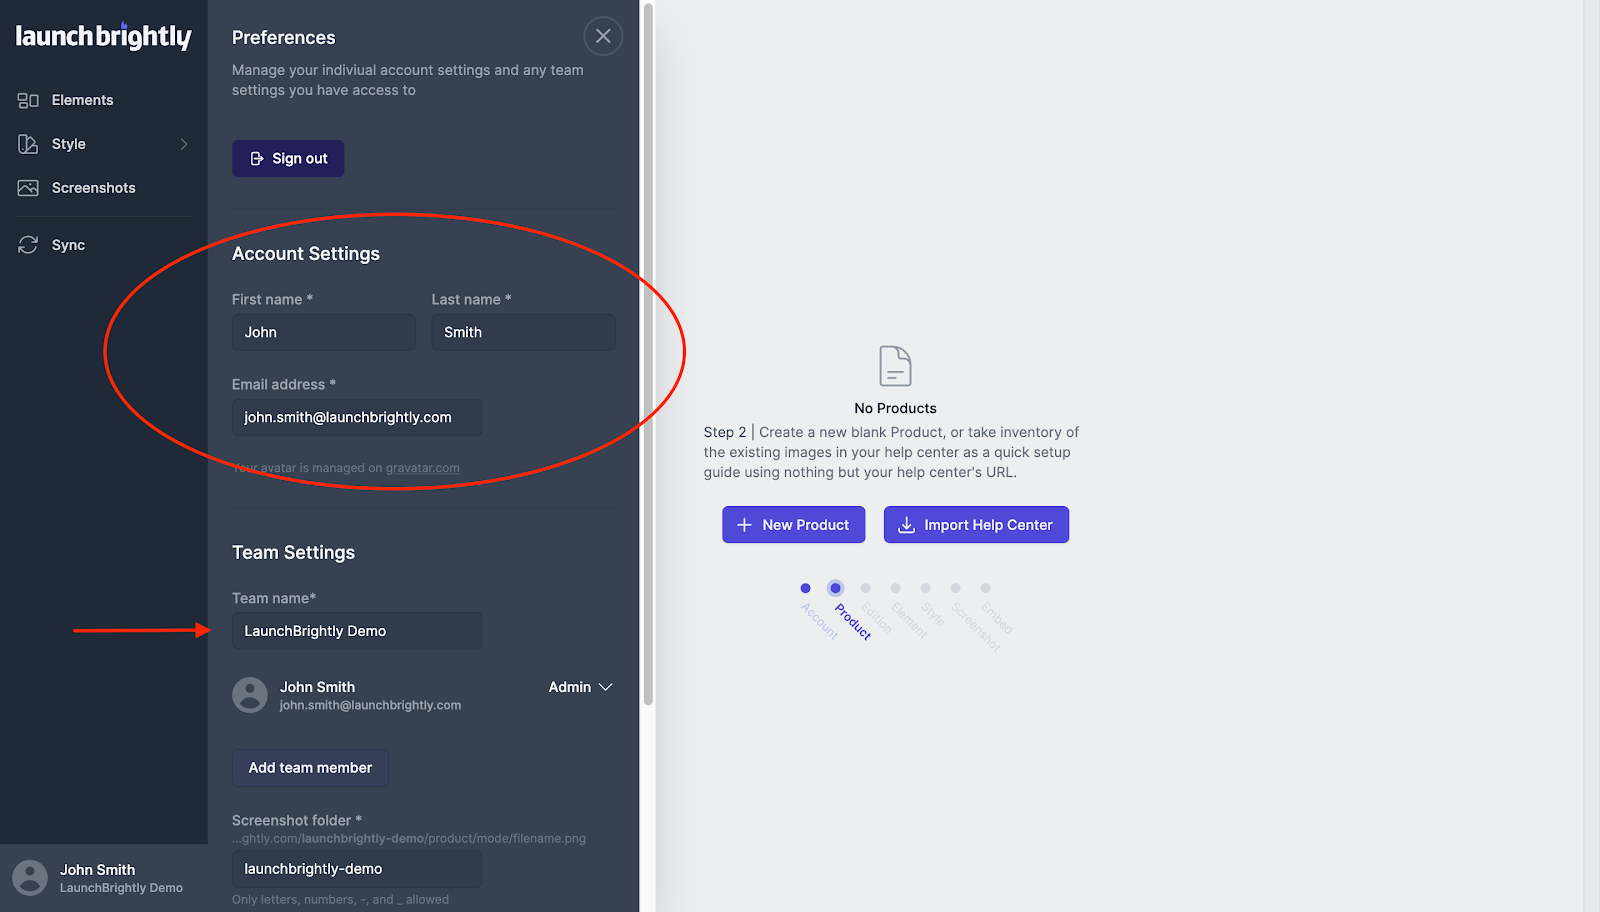Screen dimensions: 1600x912
Task: Click the Screenshots image icon
Action: tap(28, 188)
